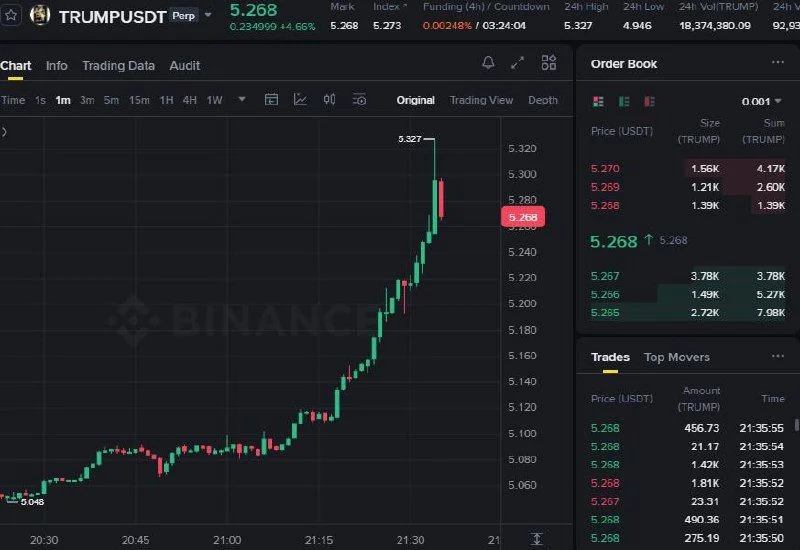Open the Trading Data tab

coord(118,66)
